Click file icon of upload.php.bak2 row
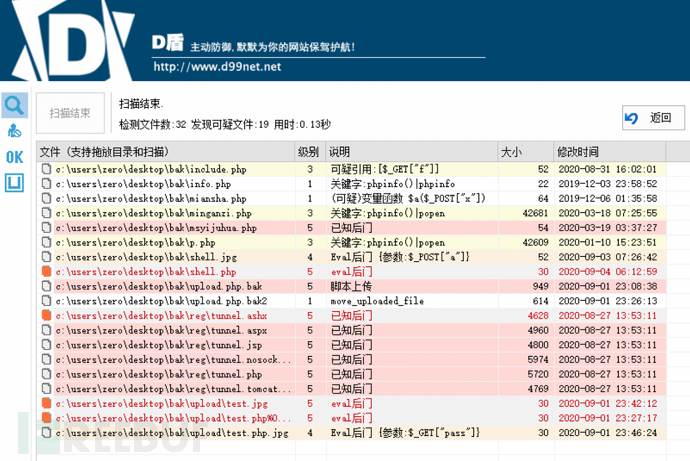 coord(46,301)
